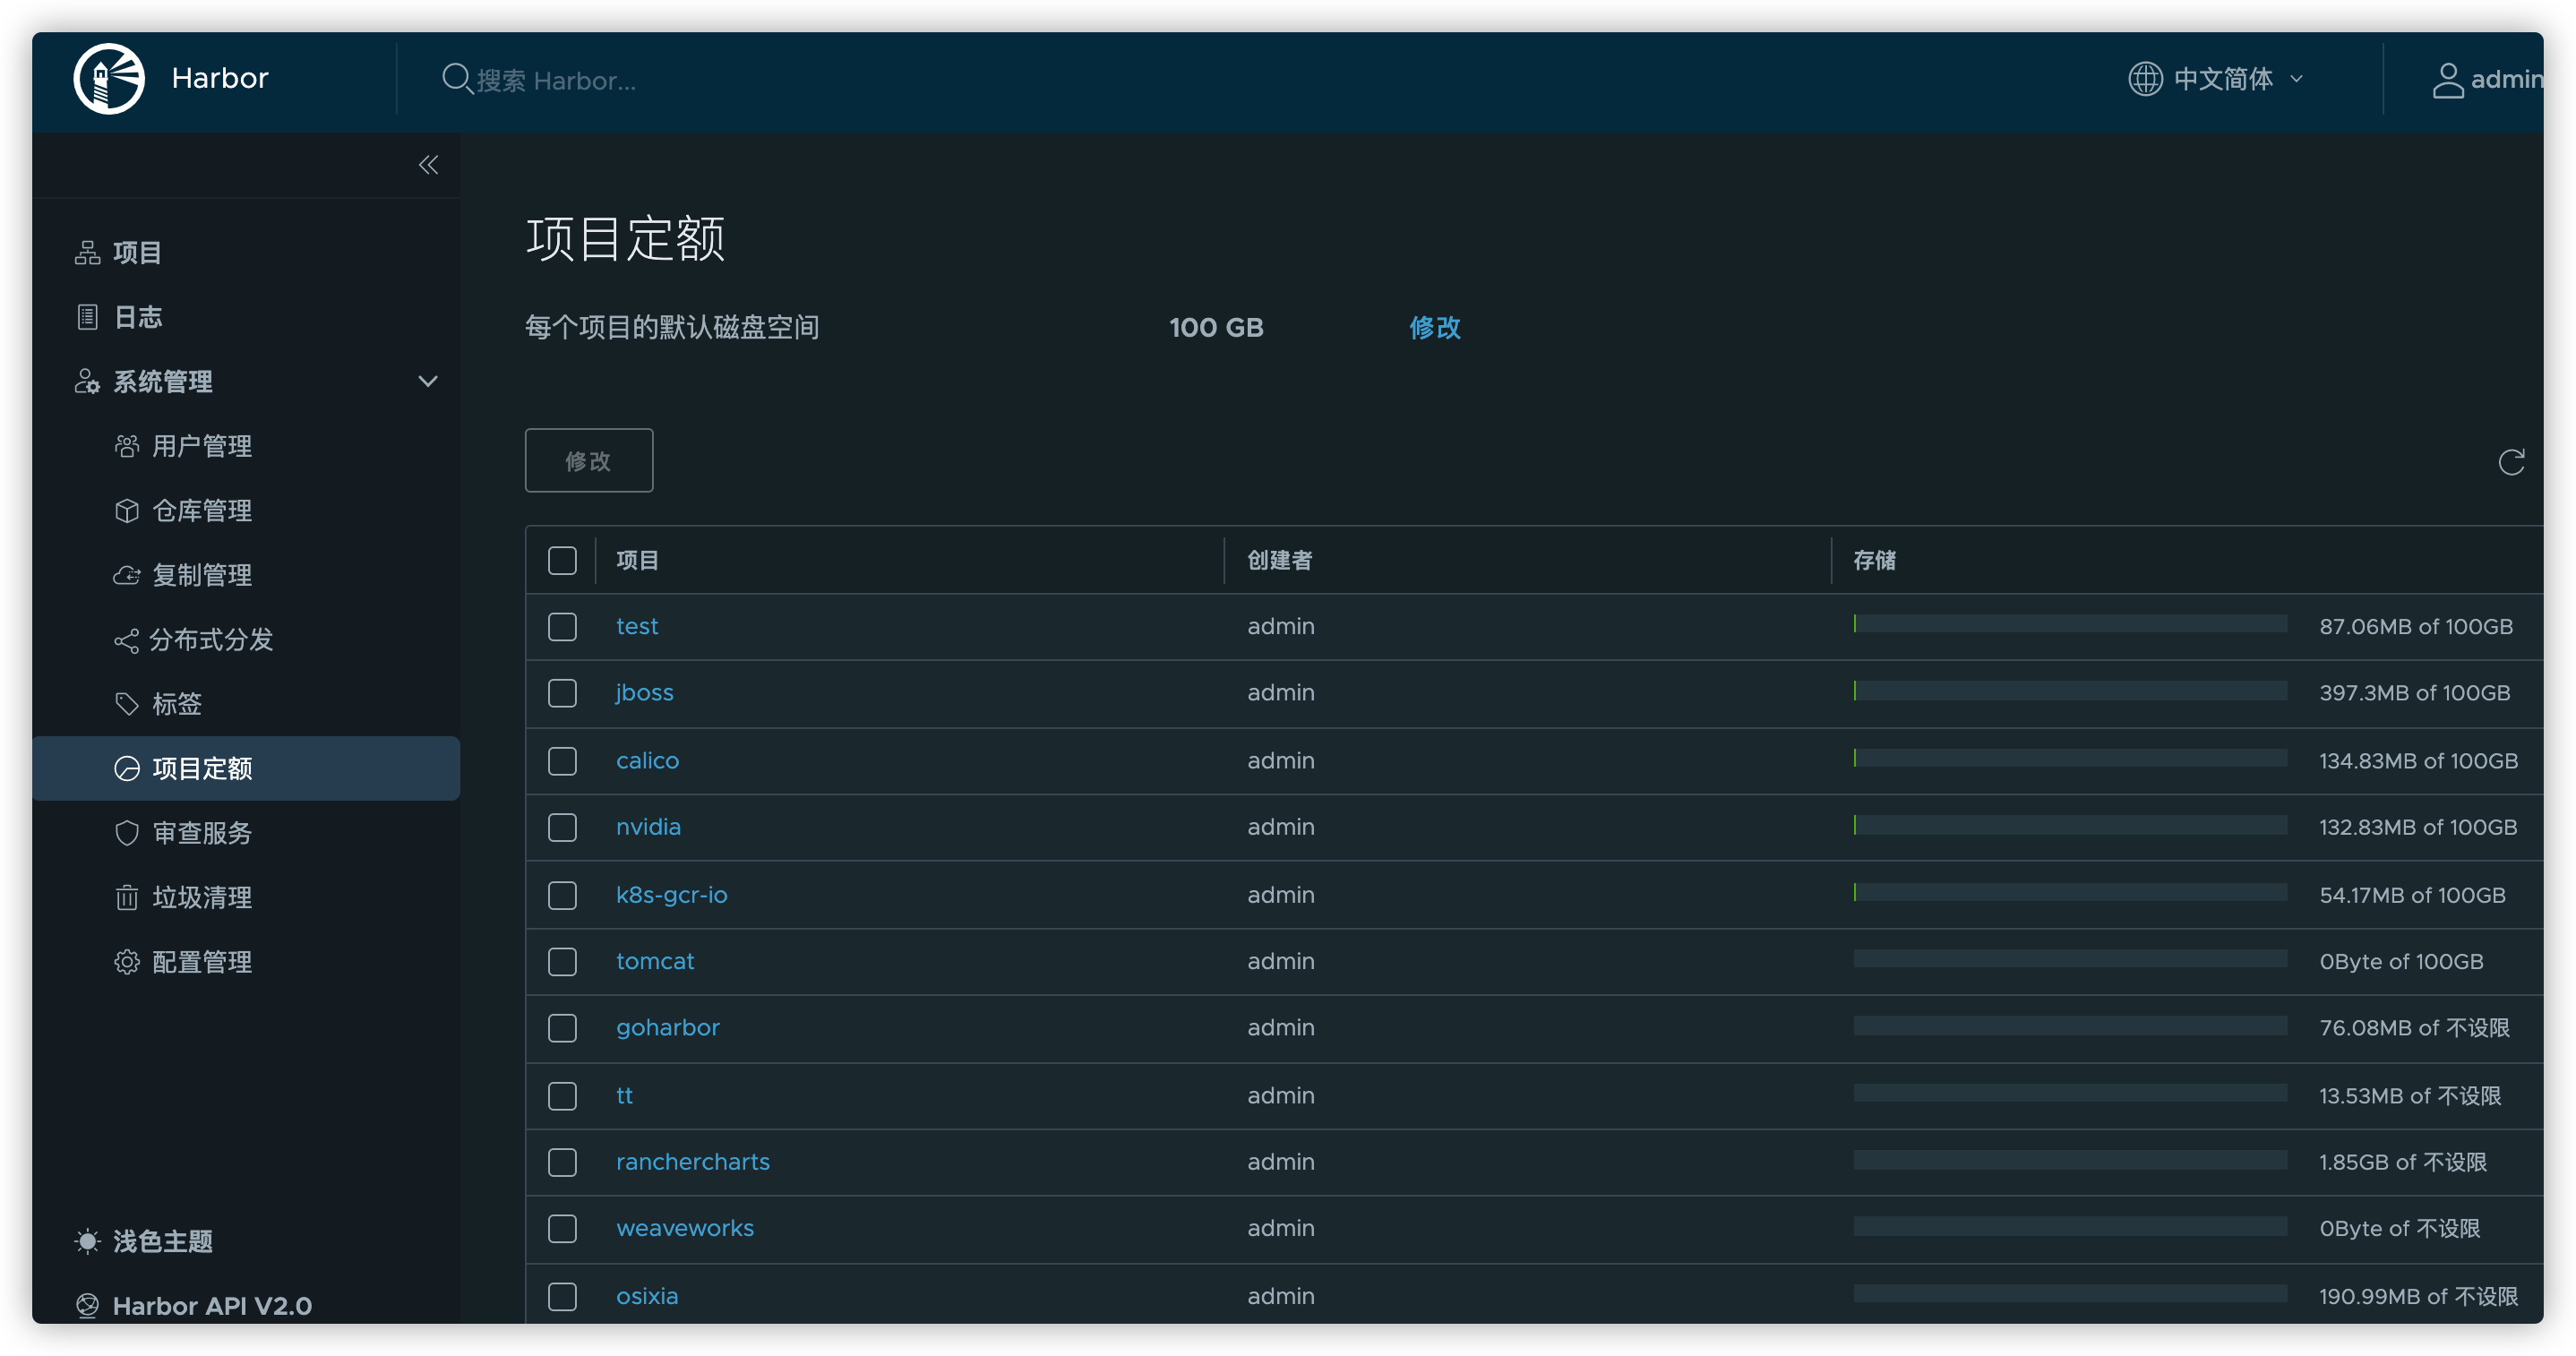Open the jboss project link

click(644, 693)
